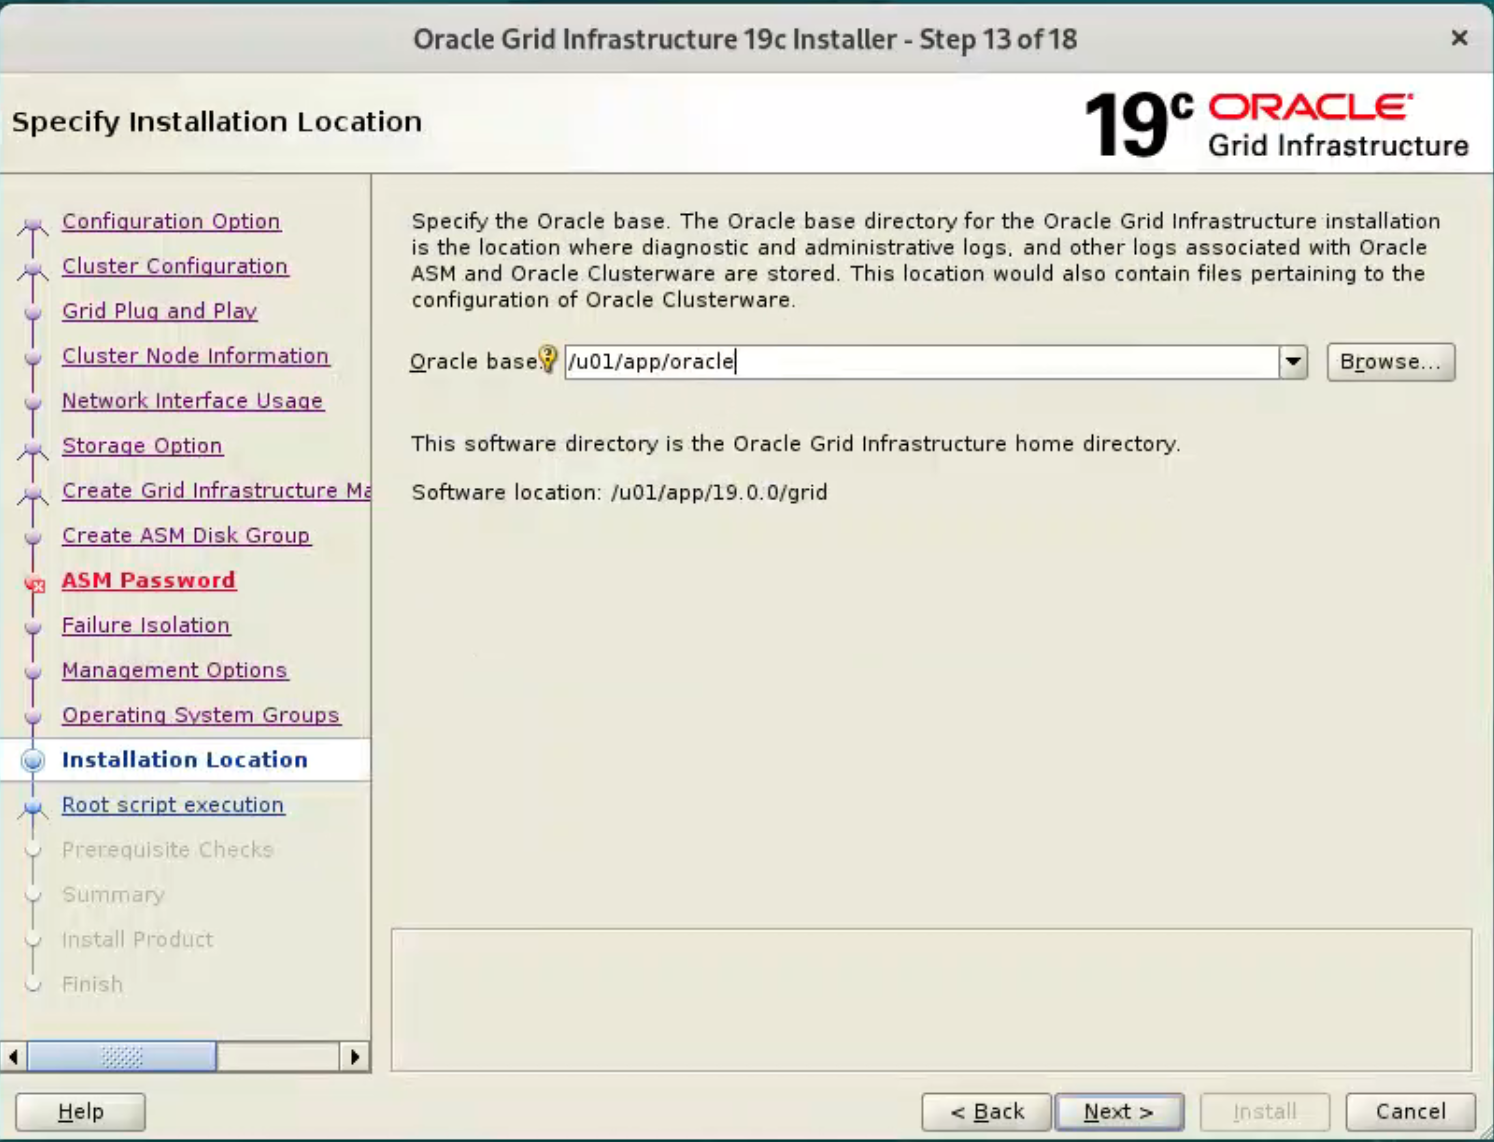Close the installer window

tap(1459, 38)
